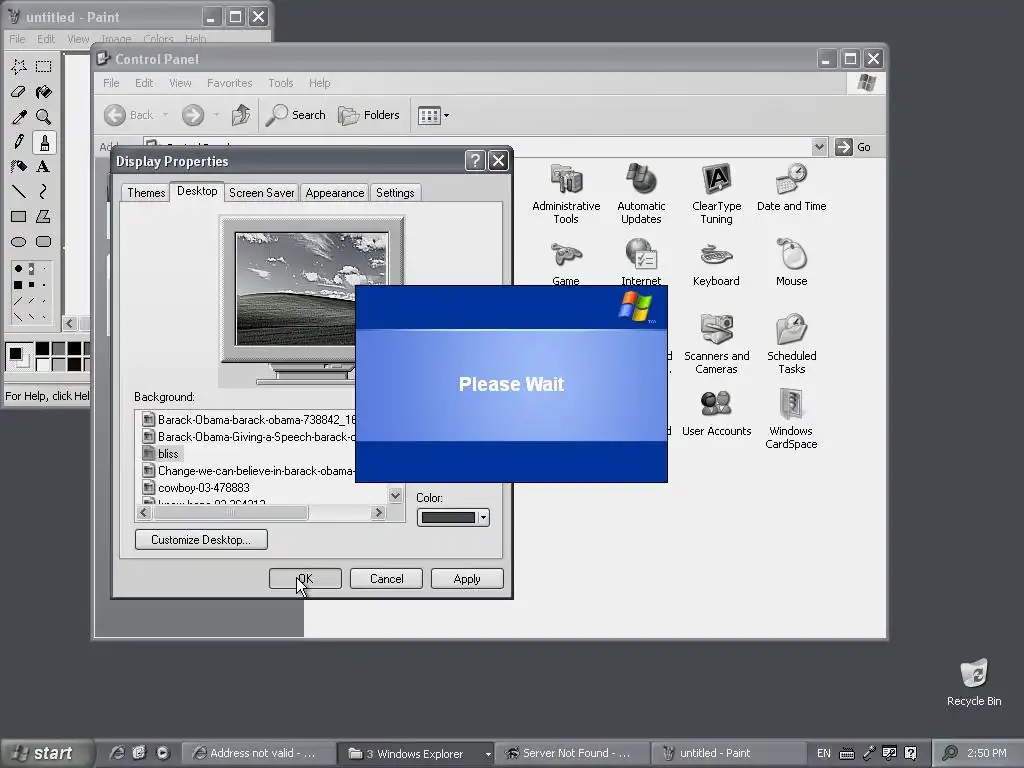Open User Accounts icon
This screenshot has height=768, width=1024.
coord(716,413)
